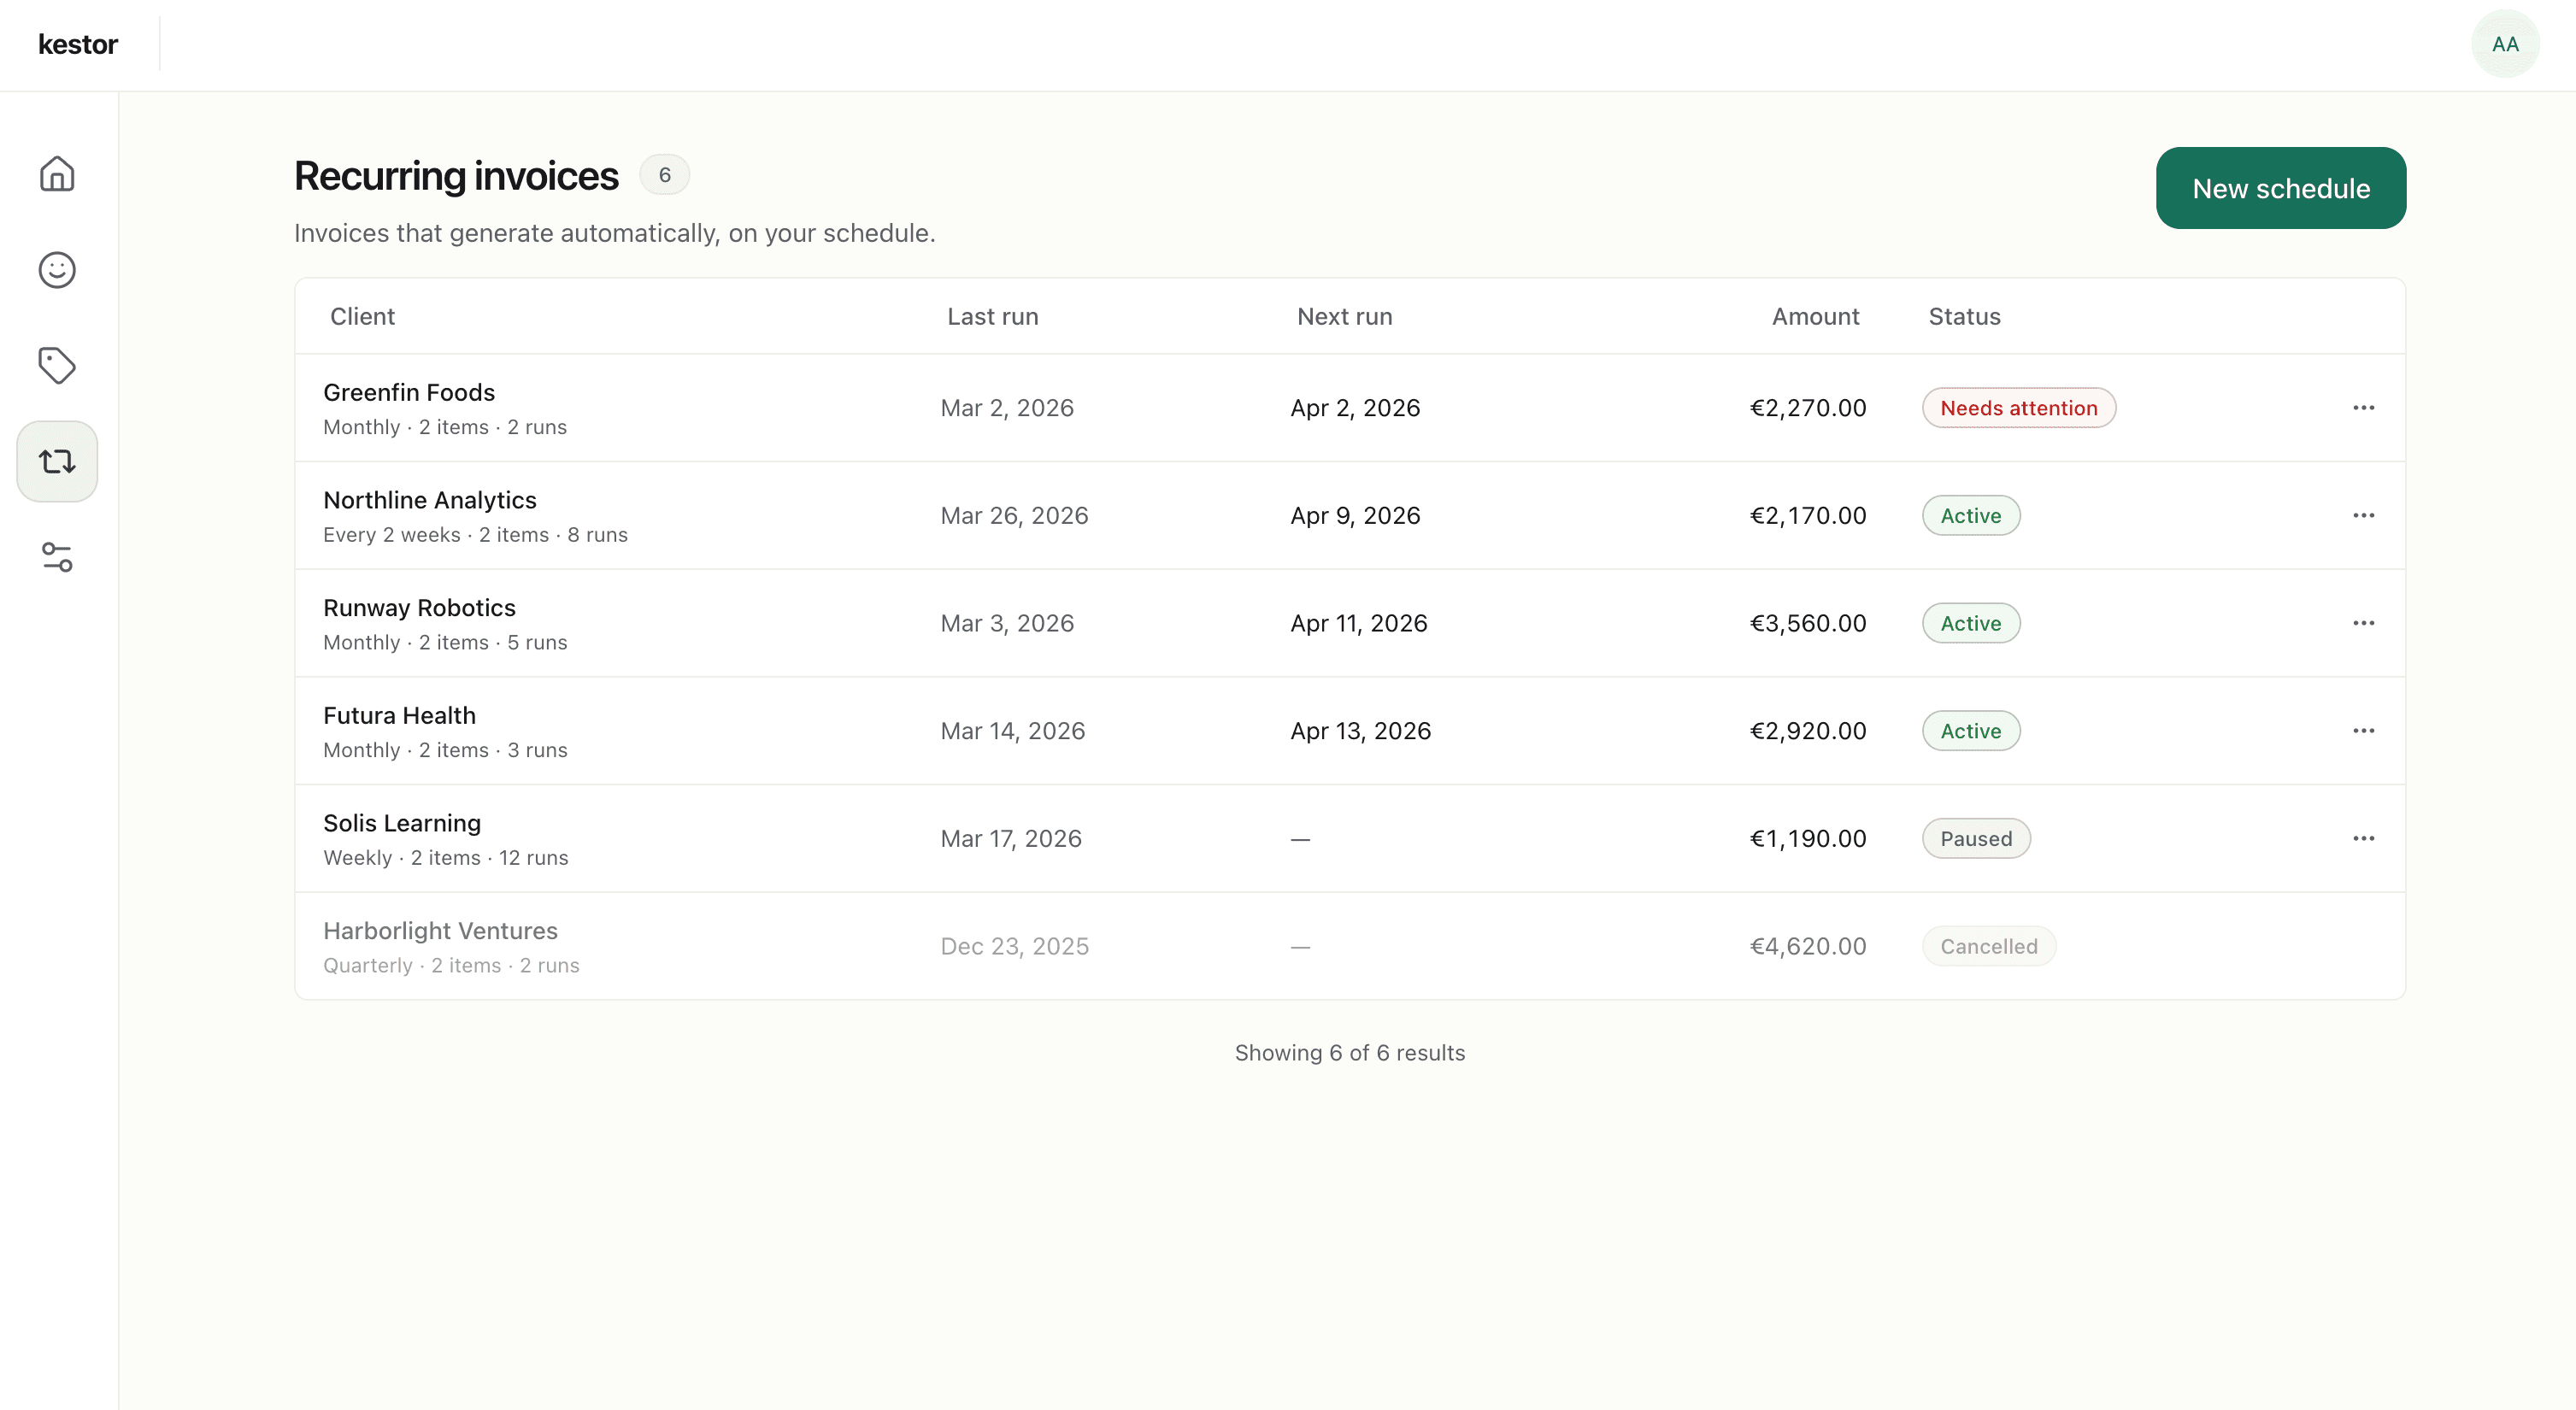This screenshot has width=2576, height=1410.
Task: Select the tags icon in the sidebar
Action: tap(57, 365)
